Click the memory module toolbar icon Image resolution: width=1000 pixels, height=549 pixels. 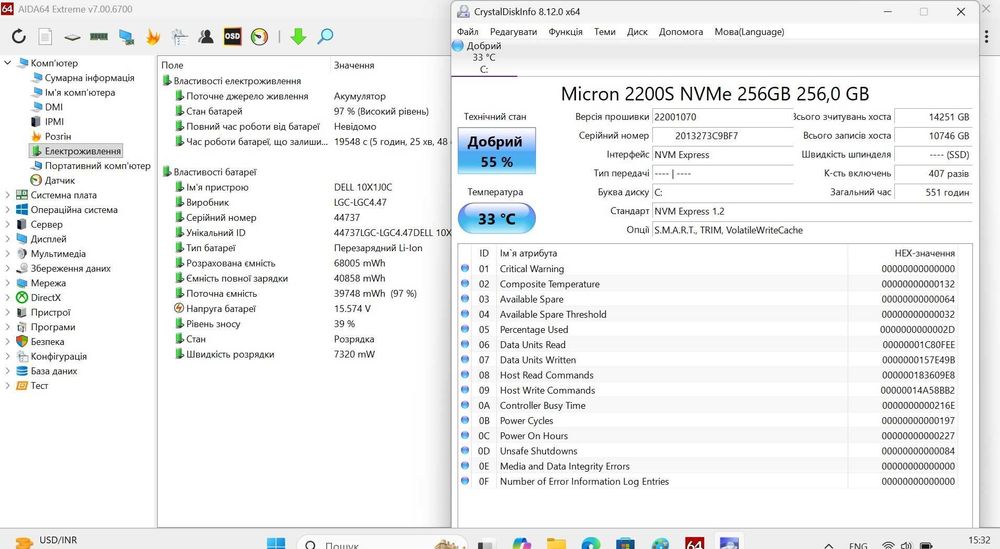click(99, 37)
